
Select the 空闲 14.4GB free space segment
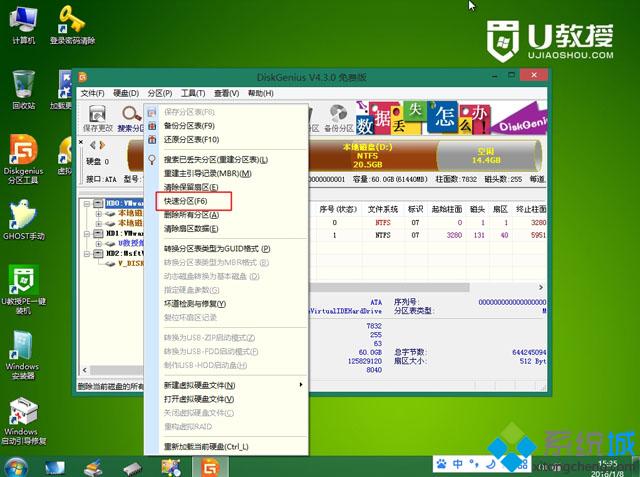pyautogui.click(x=488, y=155)
